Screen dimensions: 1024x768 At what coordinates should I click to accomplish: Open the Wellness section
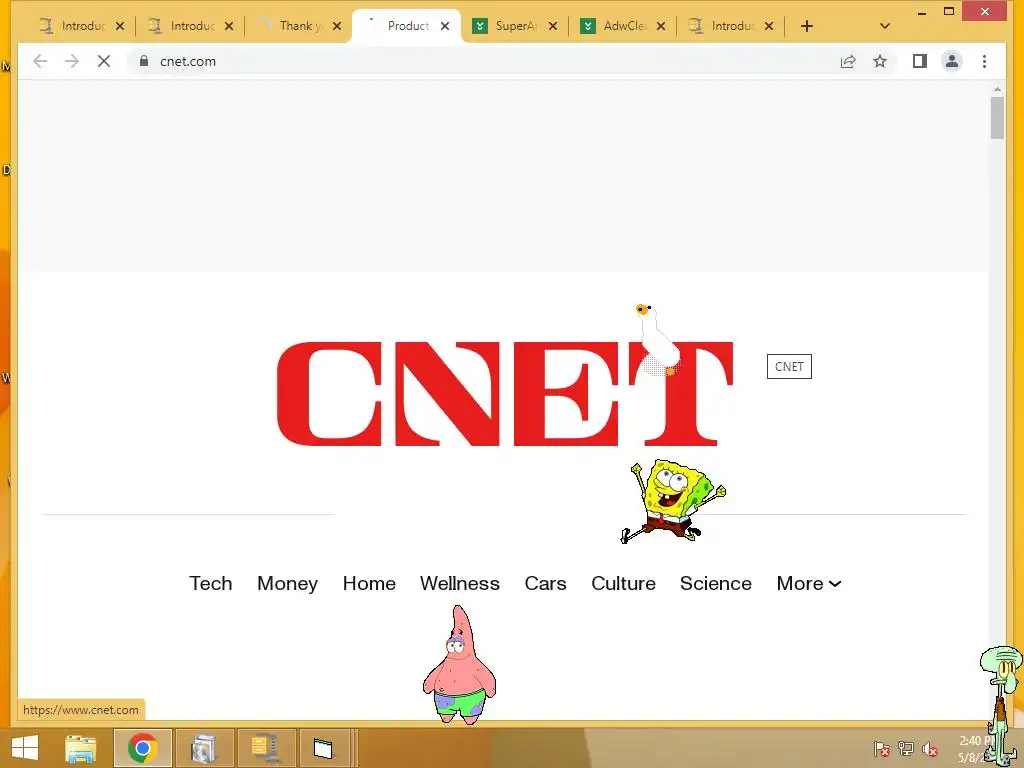(x=460, y=583)
